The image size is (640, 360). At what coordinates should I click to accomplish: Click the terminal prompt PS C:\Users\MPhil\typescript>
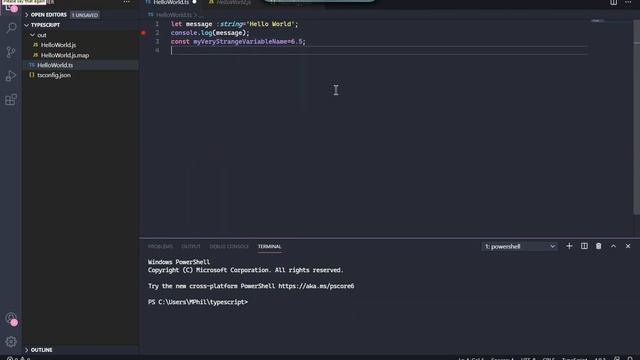(198, 302)
